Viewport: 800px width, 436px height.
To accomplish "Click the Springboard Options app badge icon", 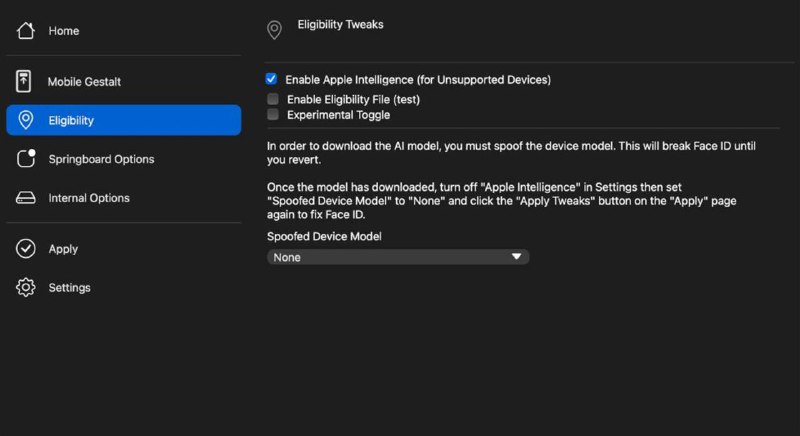I will [x=26, y=159].
